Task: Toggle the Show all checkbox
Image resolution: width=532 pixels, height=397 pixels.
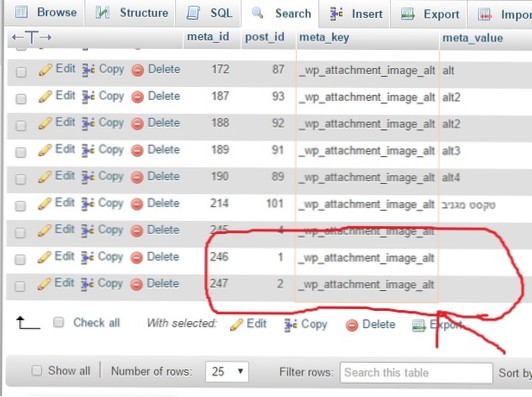Action: (x=37, y=370)
